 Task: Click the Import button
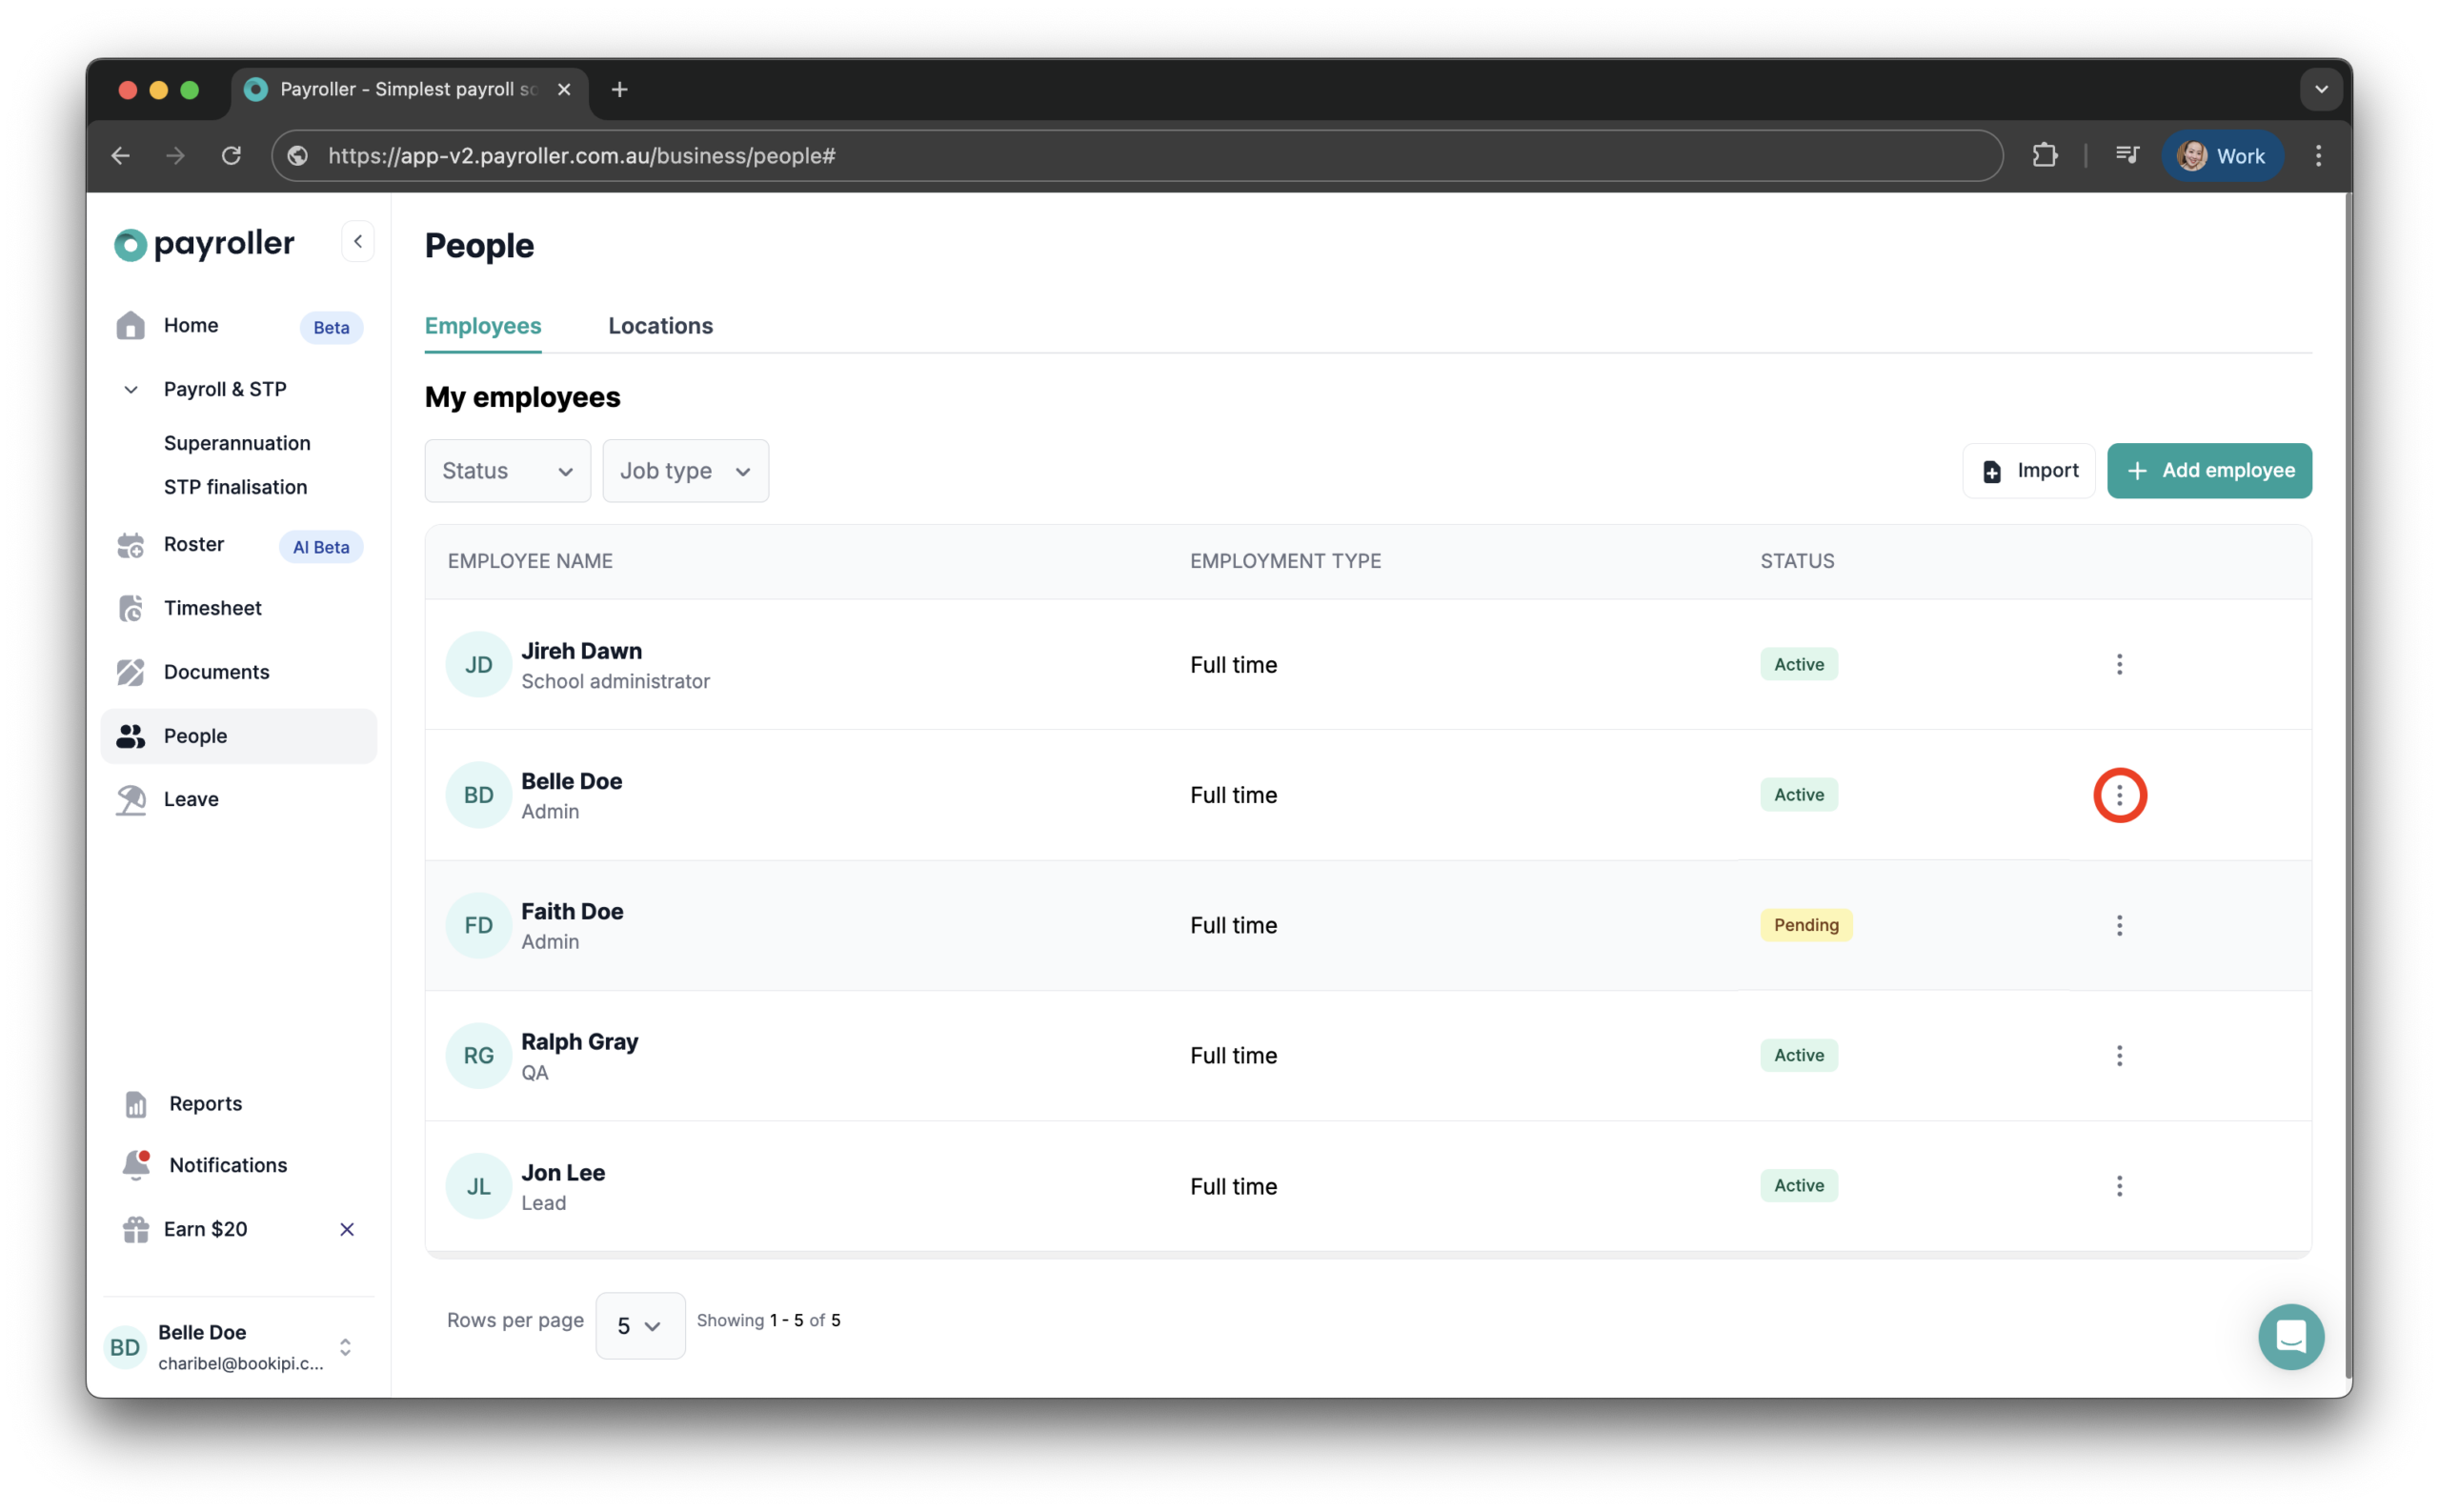(2029, 471)
